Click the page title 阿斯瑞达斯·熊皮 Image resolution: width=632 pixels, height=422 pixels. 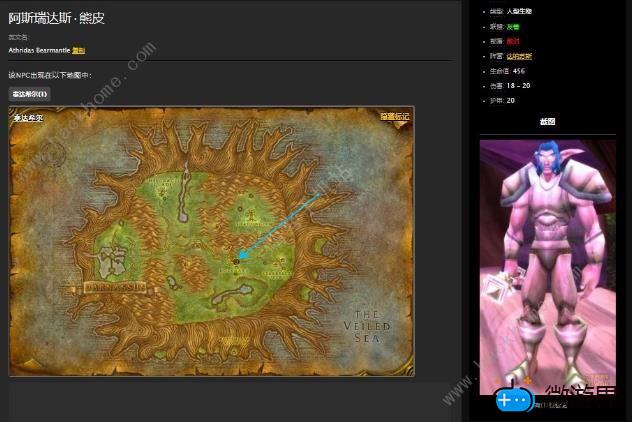coord(56,18)
